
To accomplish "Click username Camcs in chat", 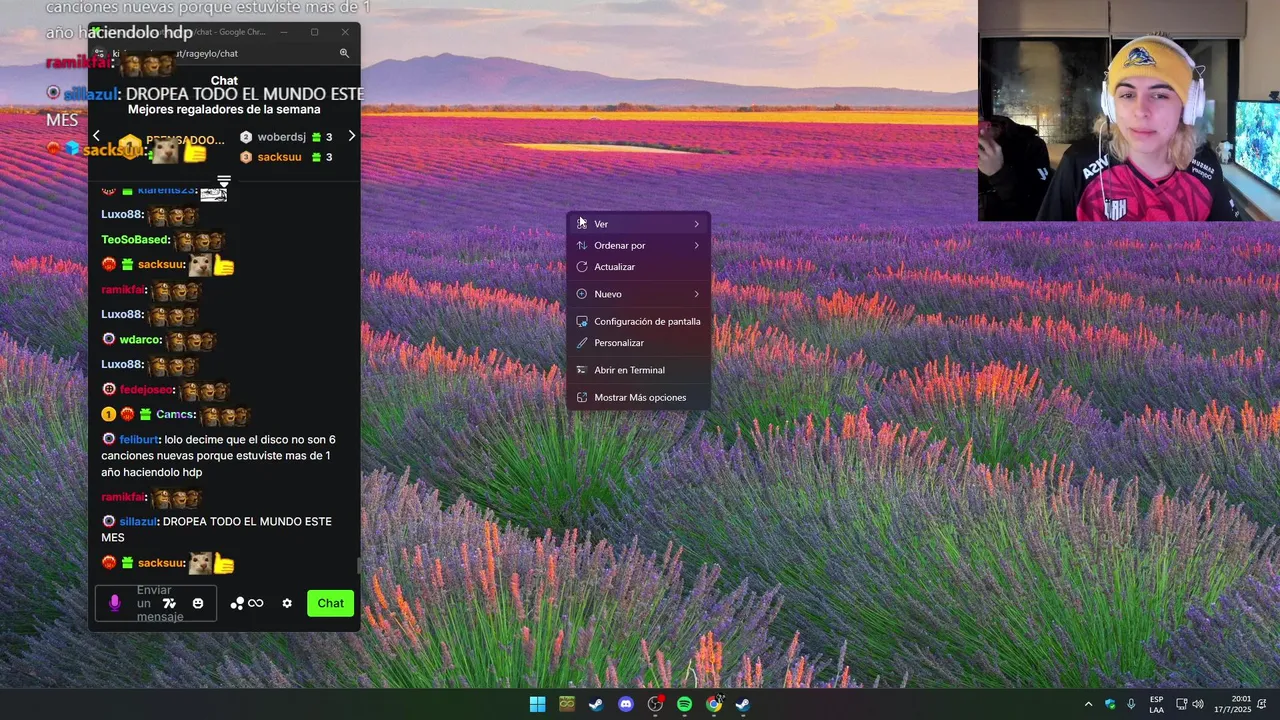I will pos(175,415).
